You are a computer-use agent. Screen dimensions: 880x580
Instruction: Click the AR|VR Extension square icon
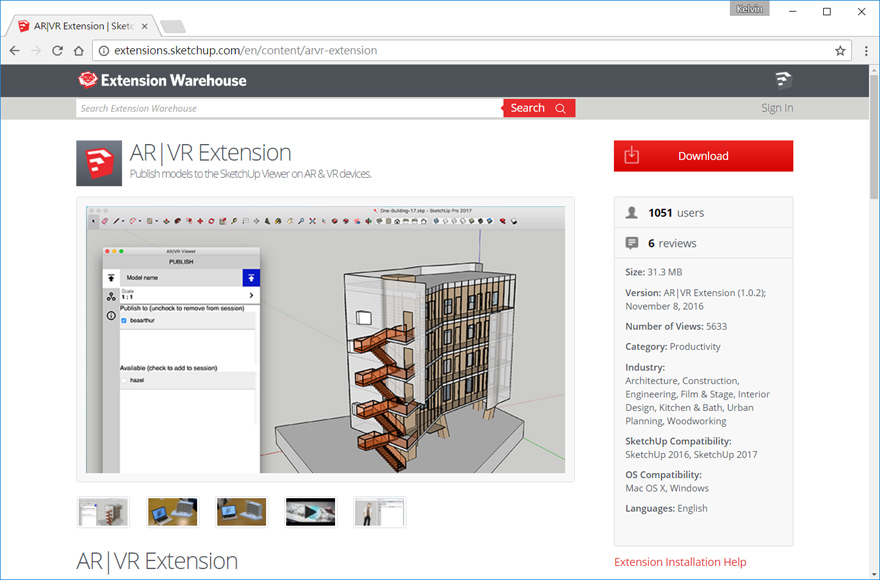point(99,163)
